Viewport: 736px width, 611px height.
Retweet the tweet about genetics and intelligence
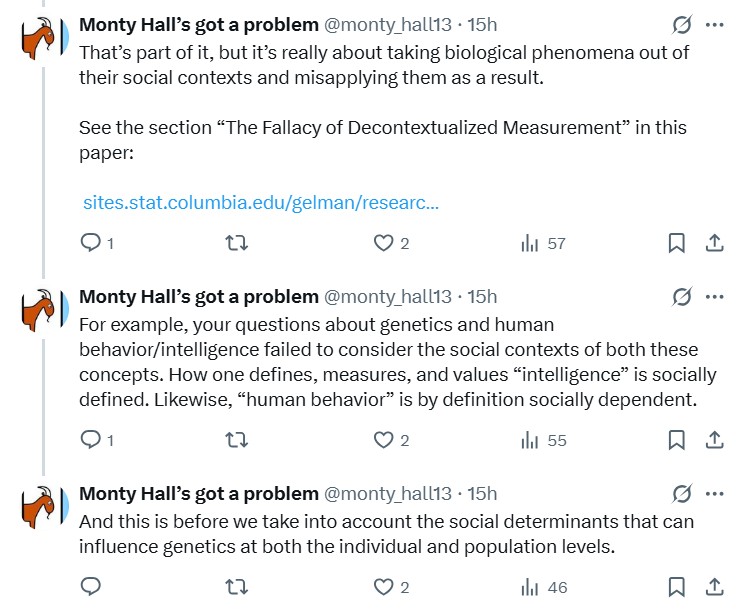coord(236,440)
